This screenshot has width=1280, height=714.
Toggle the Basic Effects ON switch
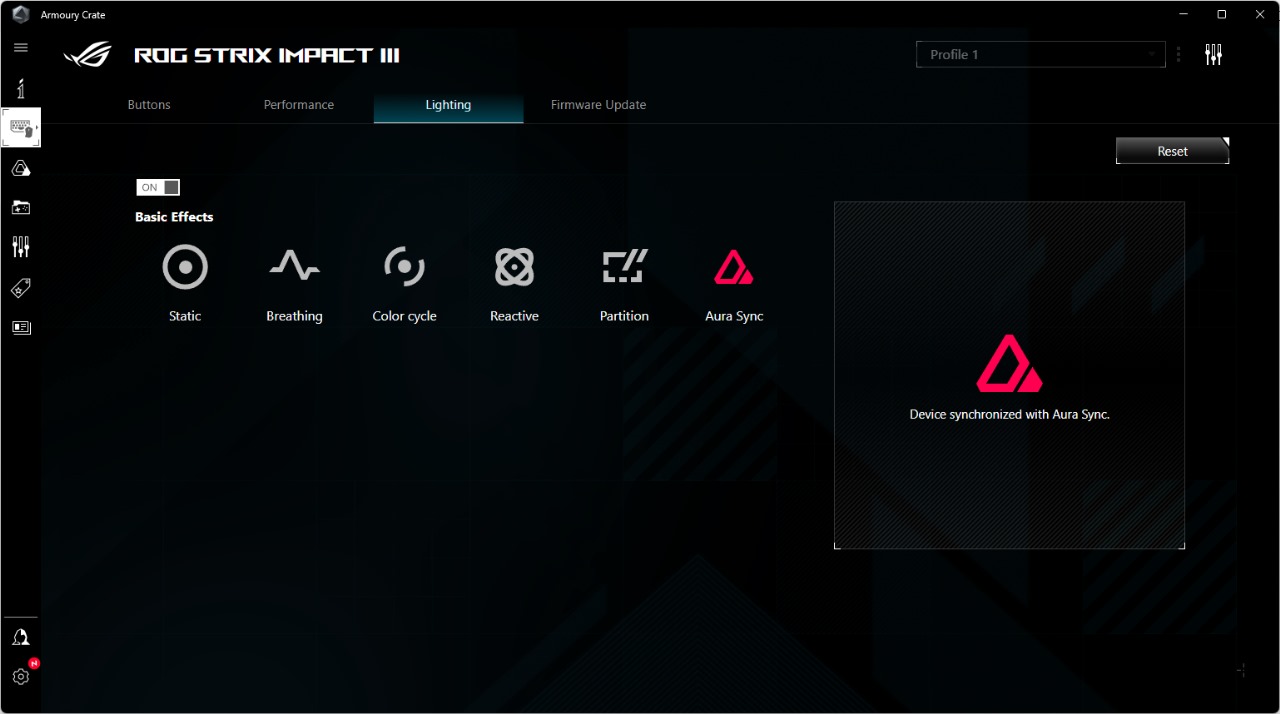157,187
